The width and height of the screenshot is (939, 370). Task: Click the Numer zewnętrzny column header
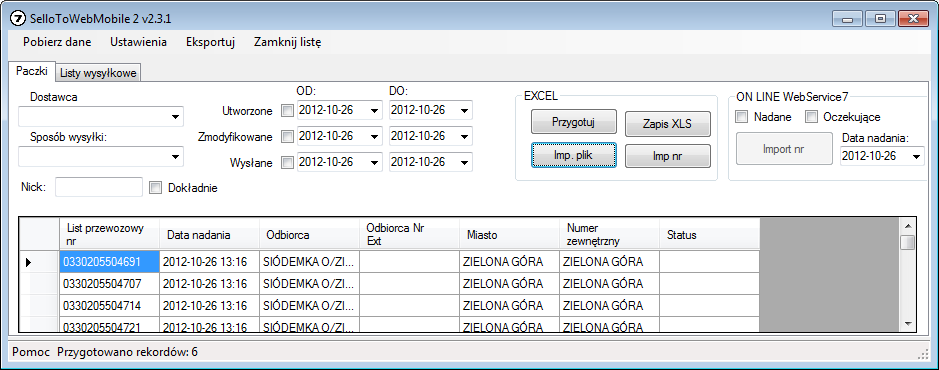click(x=610, y=235)
